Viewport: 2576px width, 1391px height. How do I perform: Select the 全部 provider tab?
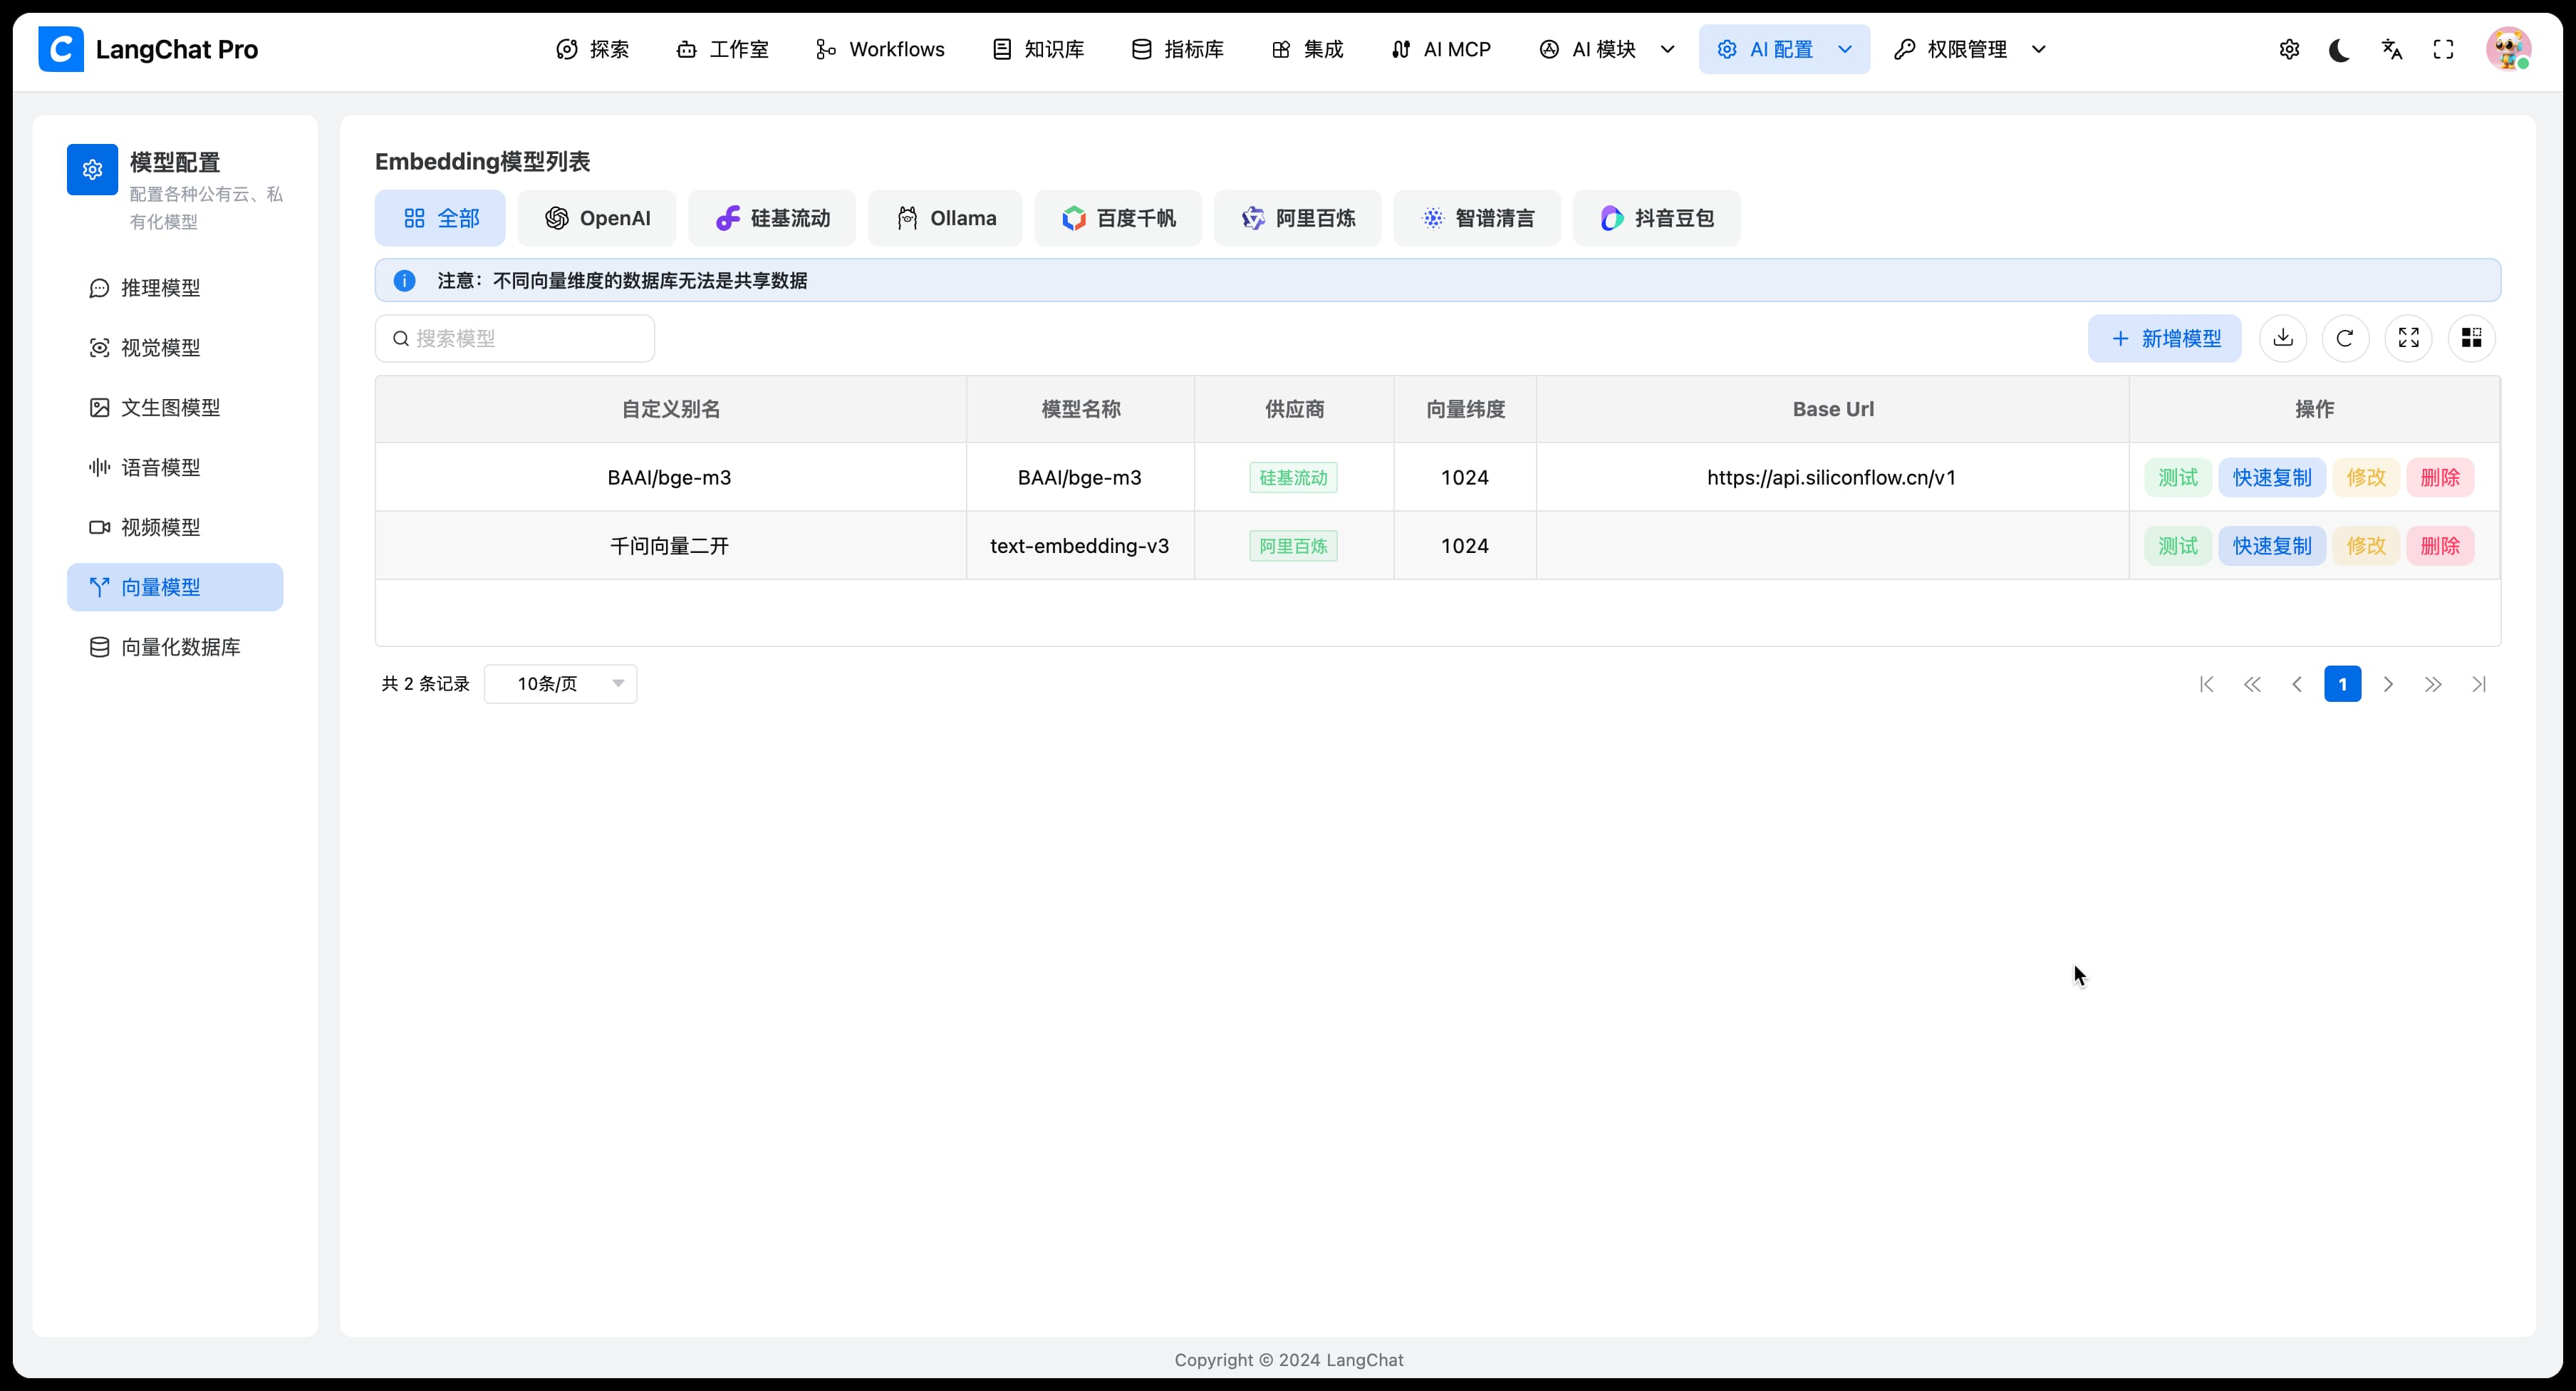440,218
